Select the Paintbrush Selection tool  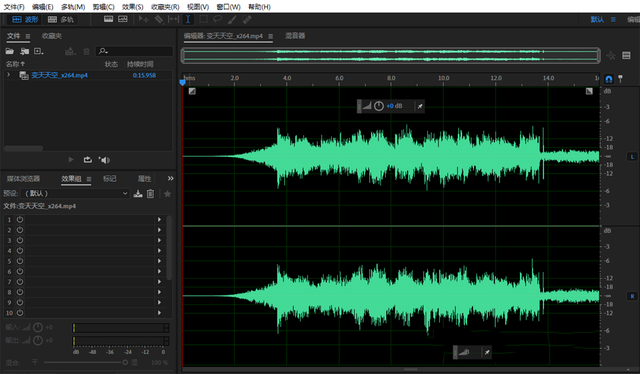click(232, 19)
